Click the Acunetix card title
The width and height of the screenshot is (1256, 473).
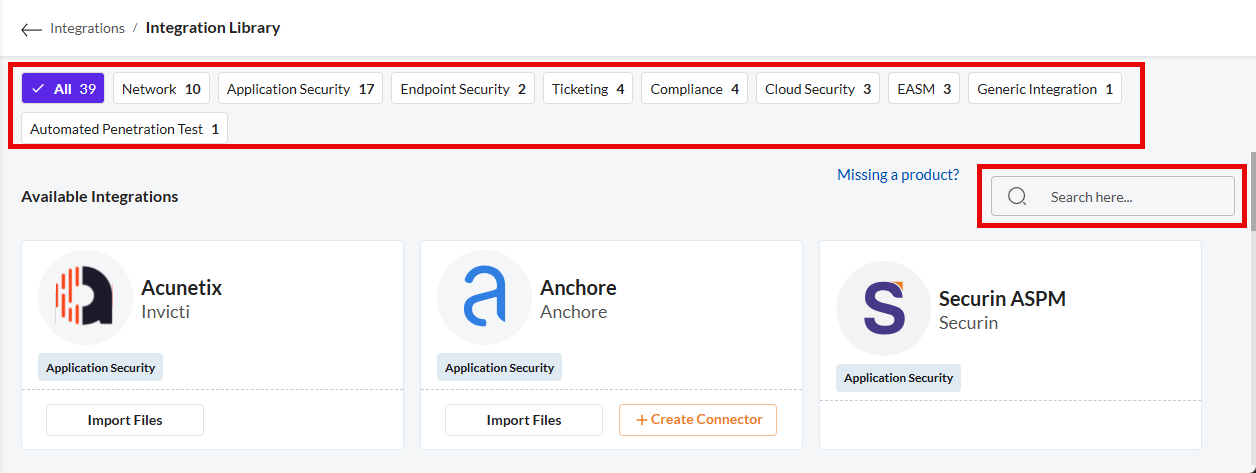182,288
